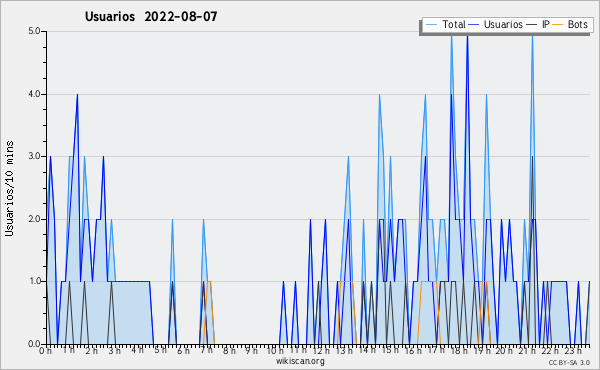
Task: Click the '7 h' x-axis label
Action: 206,350
